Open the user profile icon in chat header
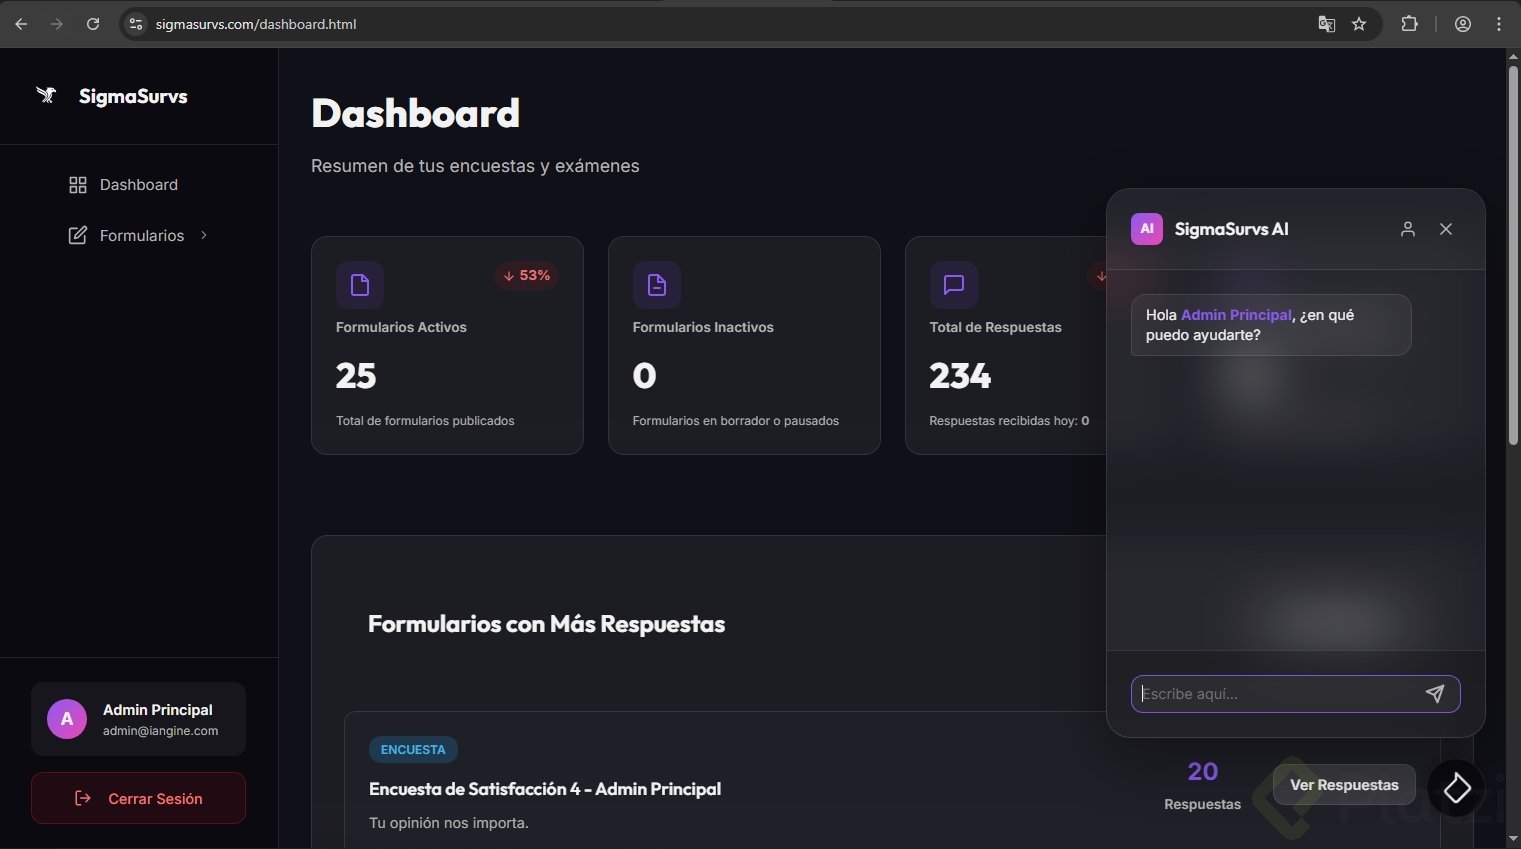This screenshot has height=849, width=1521. pyautogui.click(x=1408, y=229)
